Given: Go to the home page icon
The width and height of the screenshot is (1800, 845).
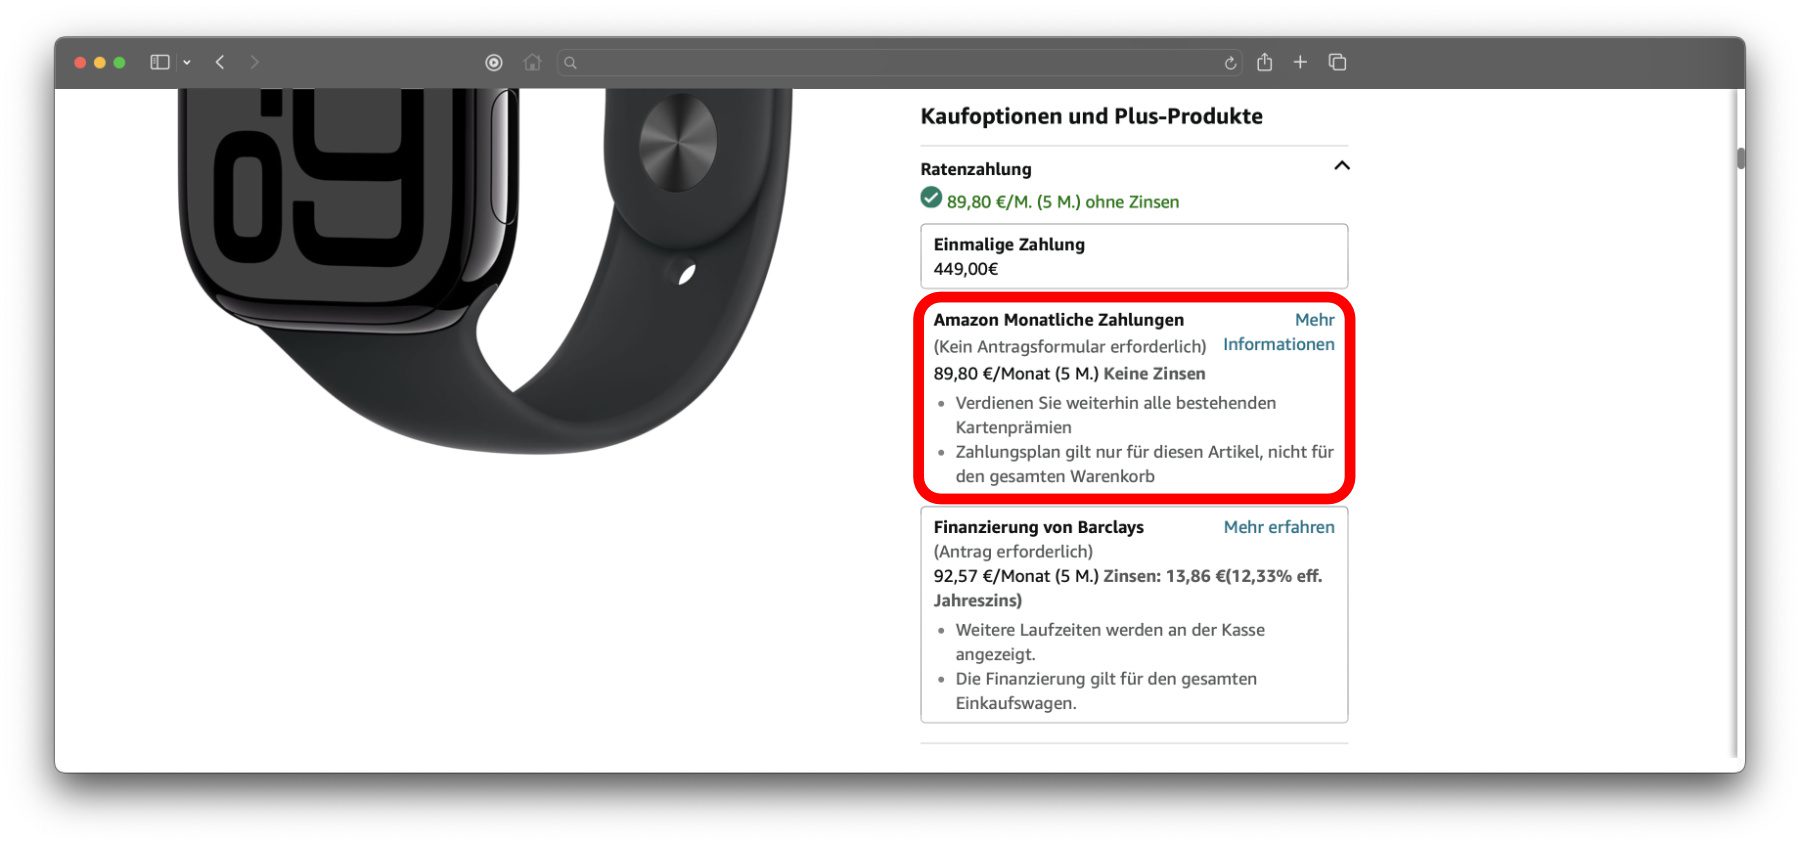Looking at the screenshot, I should click(x=532, y=62).
